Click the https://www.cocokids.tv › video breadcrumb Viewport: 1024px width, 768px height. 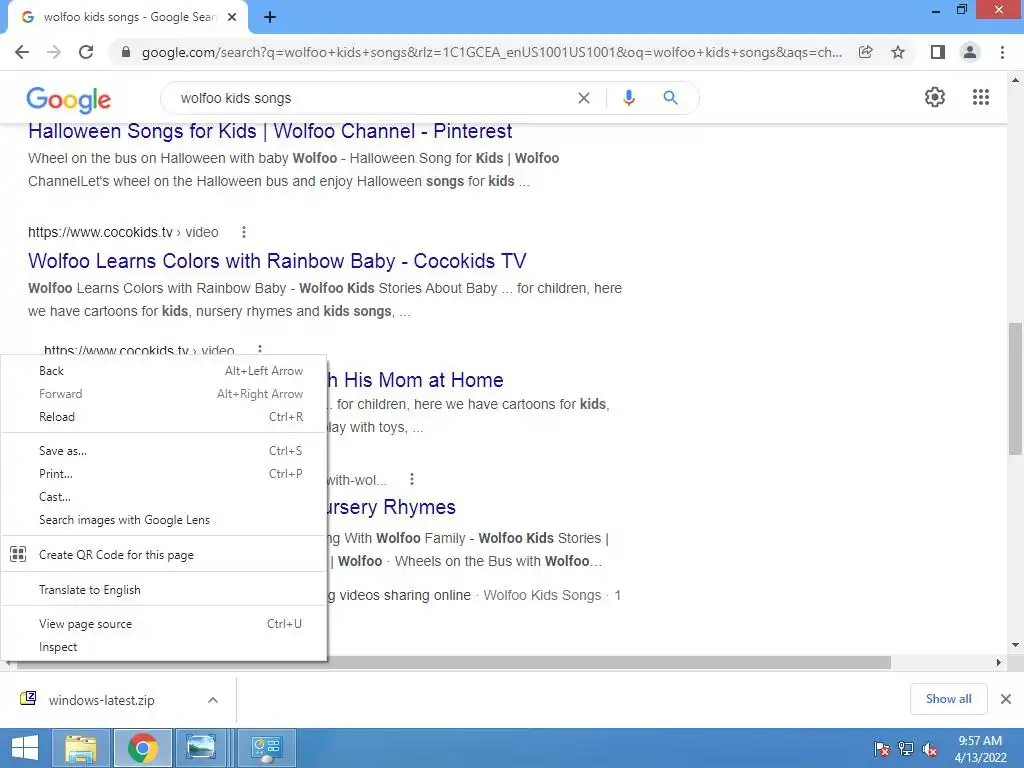click(x=123, y=232)
